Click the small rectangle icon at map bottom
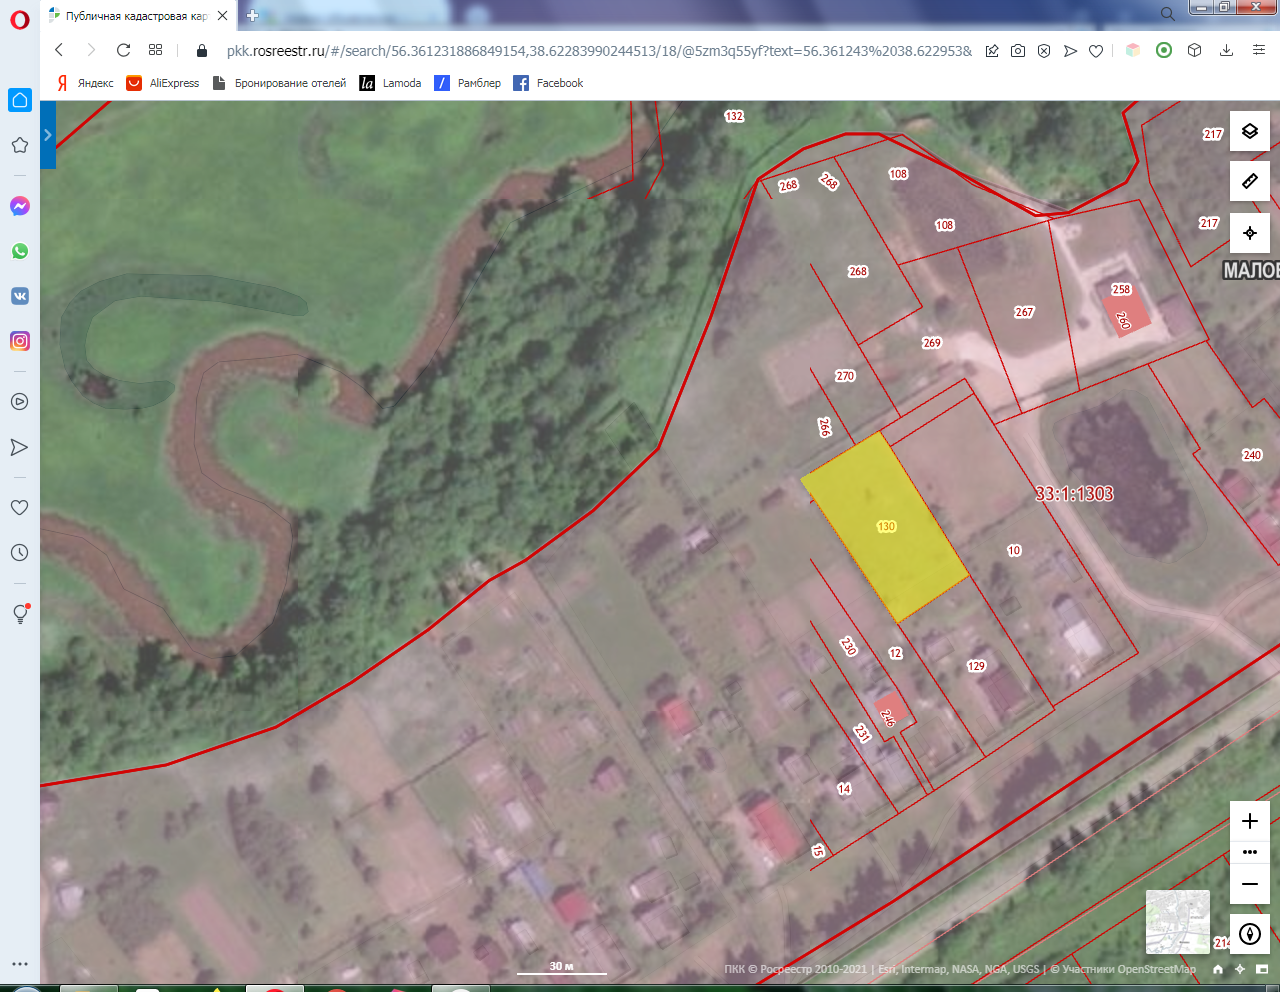 1263,969
